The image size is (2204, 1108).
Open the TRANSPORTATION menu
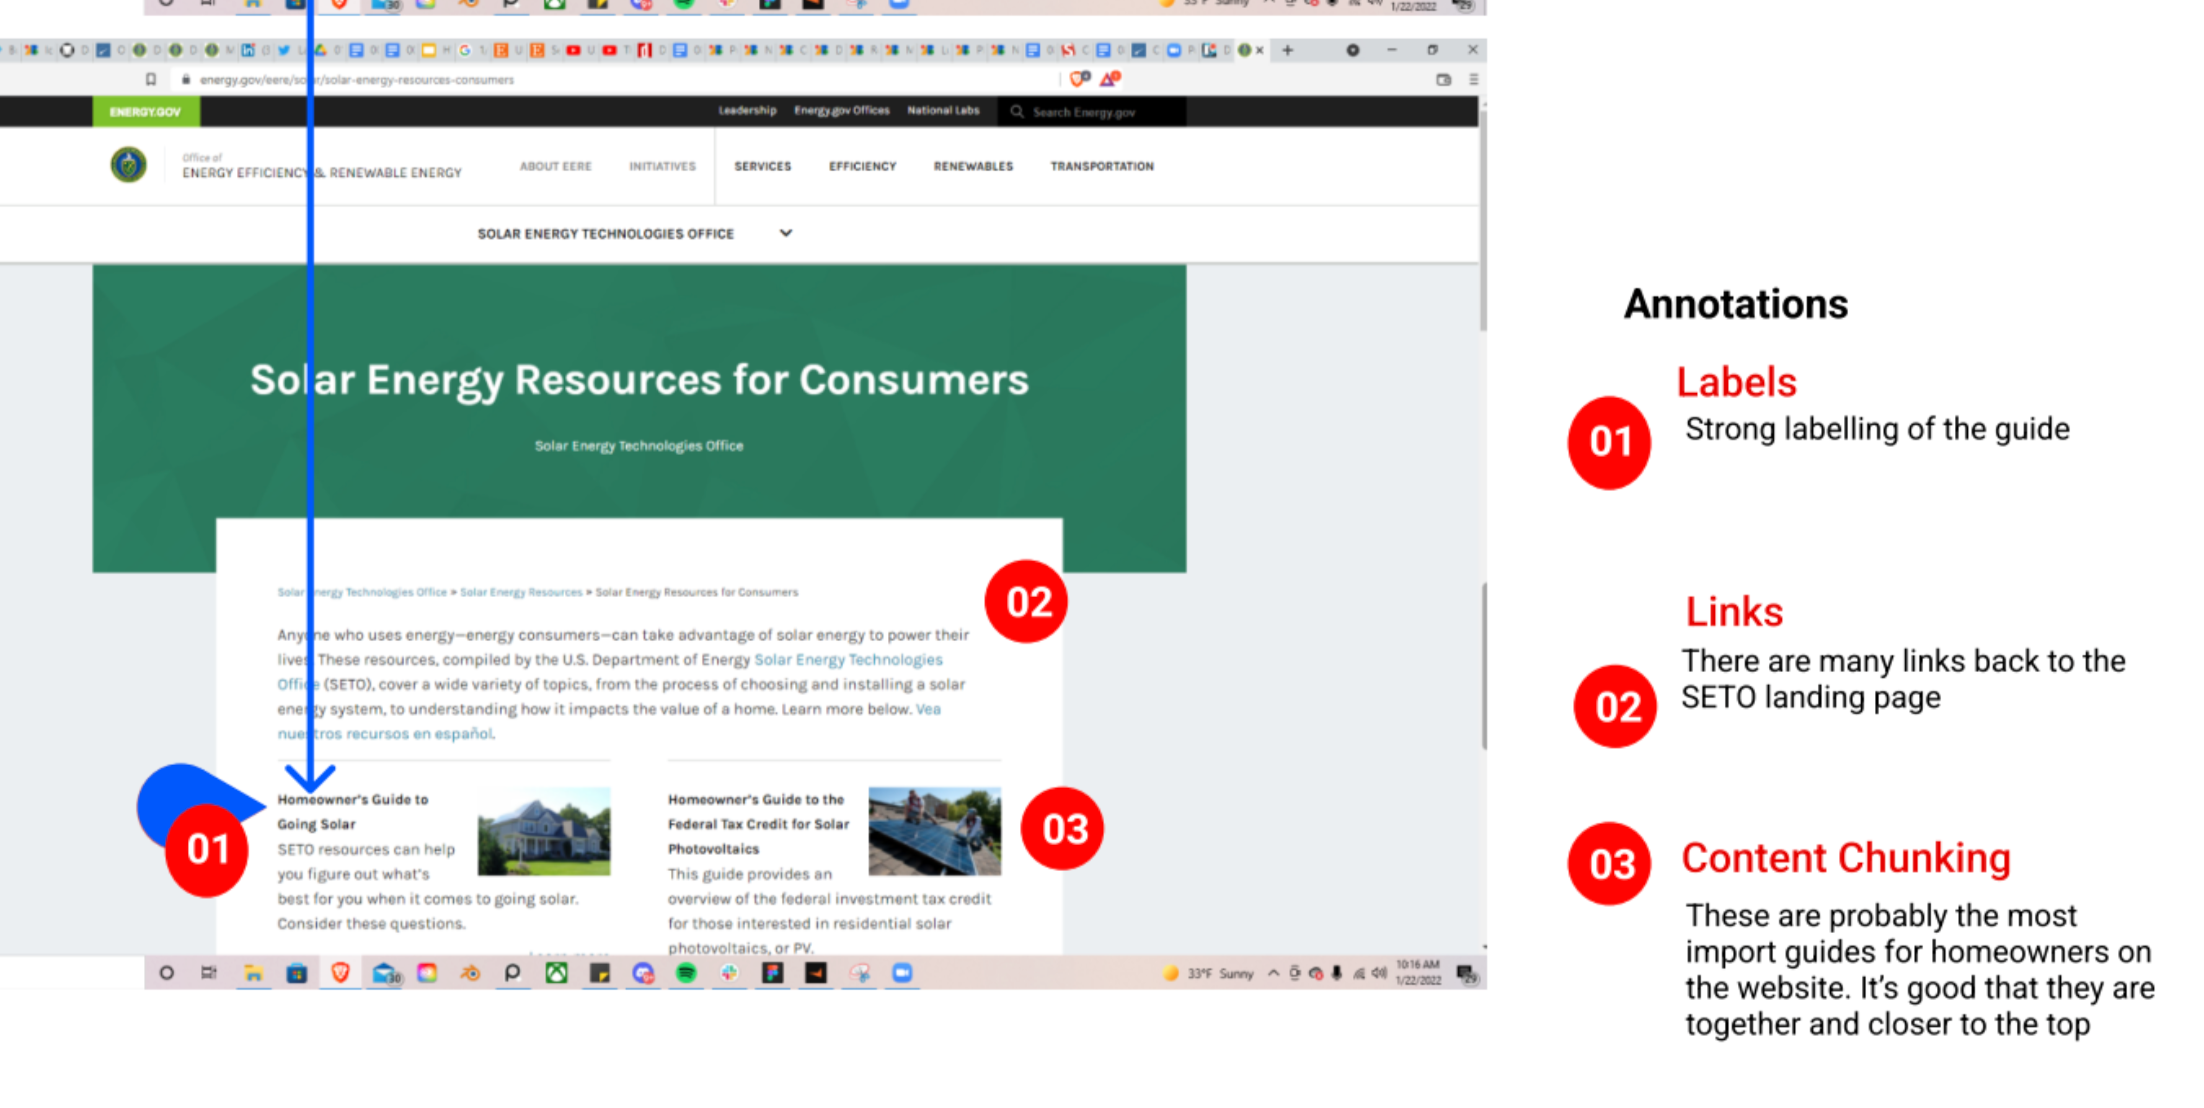coord(1102,166)
